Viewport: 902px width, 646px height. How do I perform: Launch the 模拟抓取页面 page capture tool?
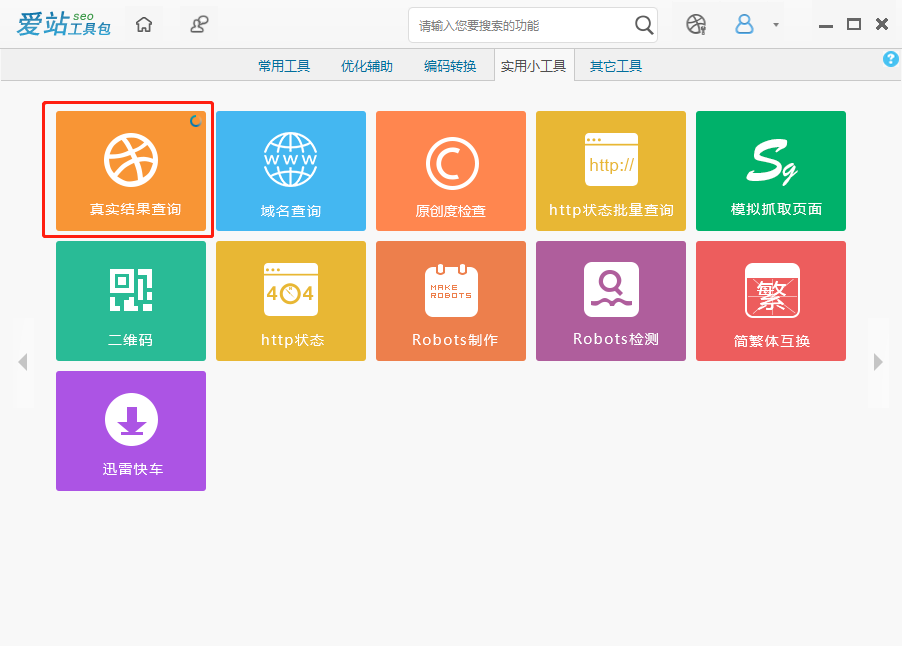tap(770, 170)
